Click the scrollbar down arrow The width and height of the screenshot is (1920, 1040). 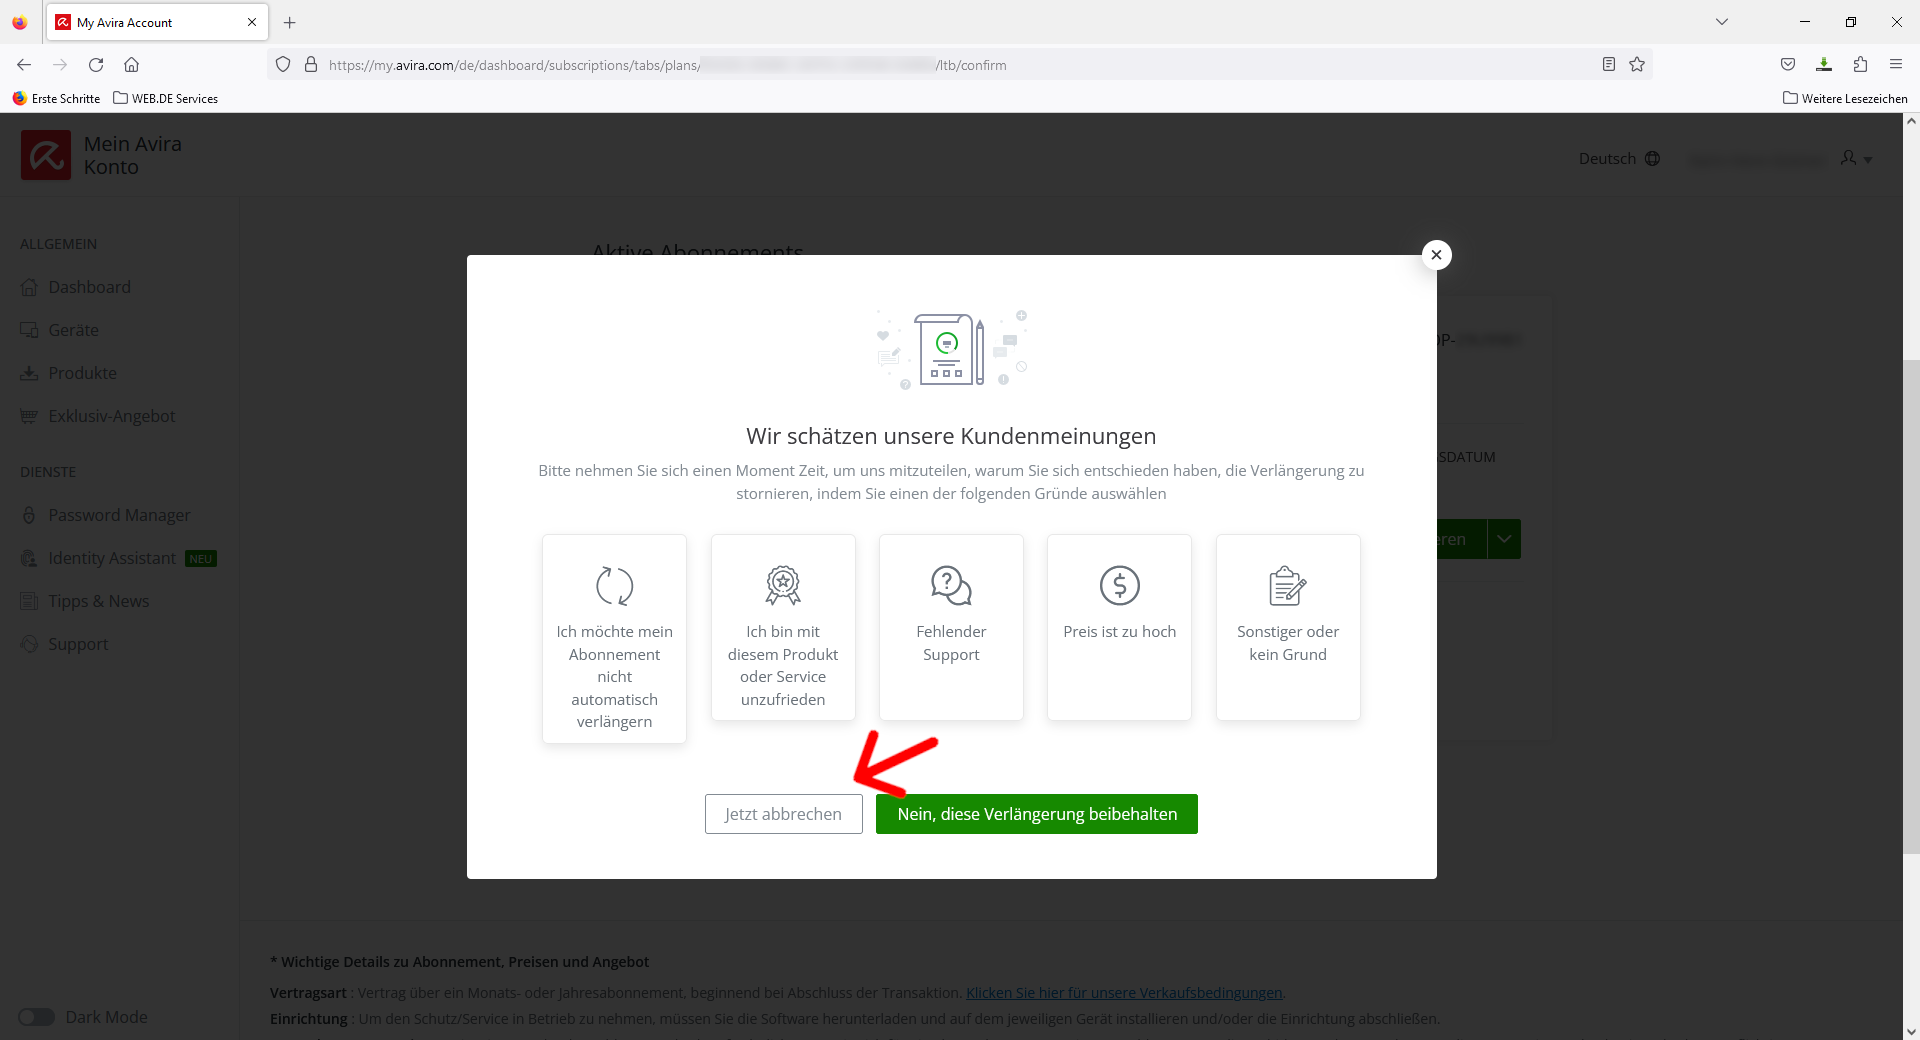[x=1911, y=1031]
